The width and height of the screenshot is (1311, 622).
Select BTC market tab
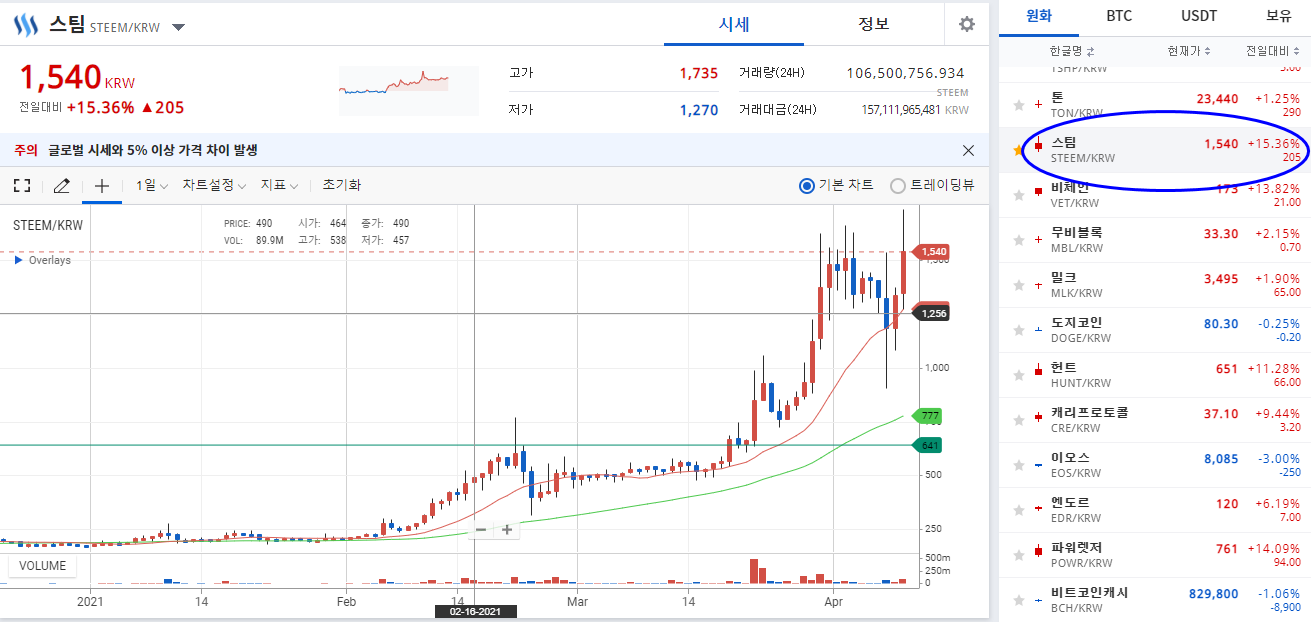coord(1119,16)
